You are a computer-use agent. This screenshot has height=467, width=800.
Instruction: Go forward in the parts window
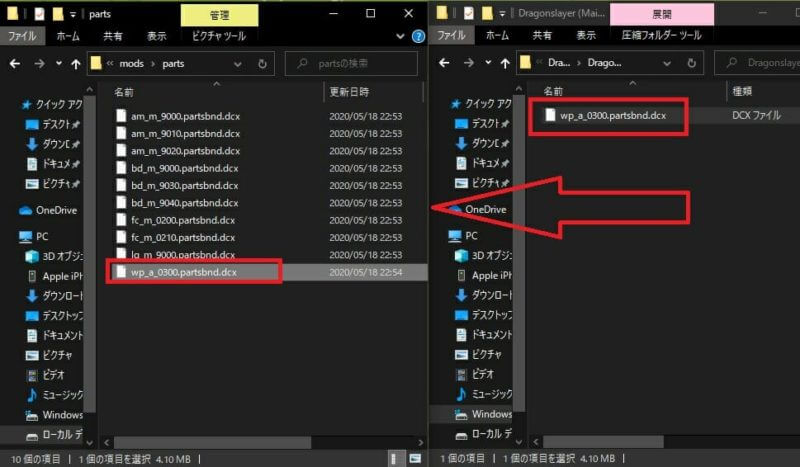(x=39, y=64)
